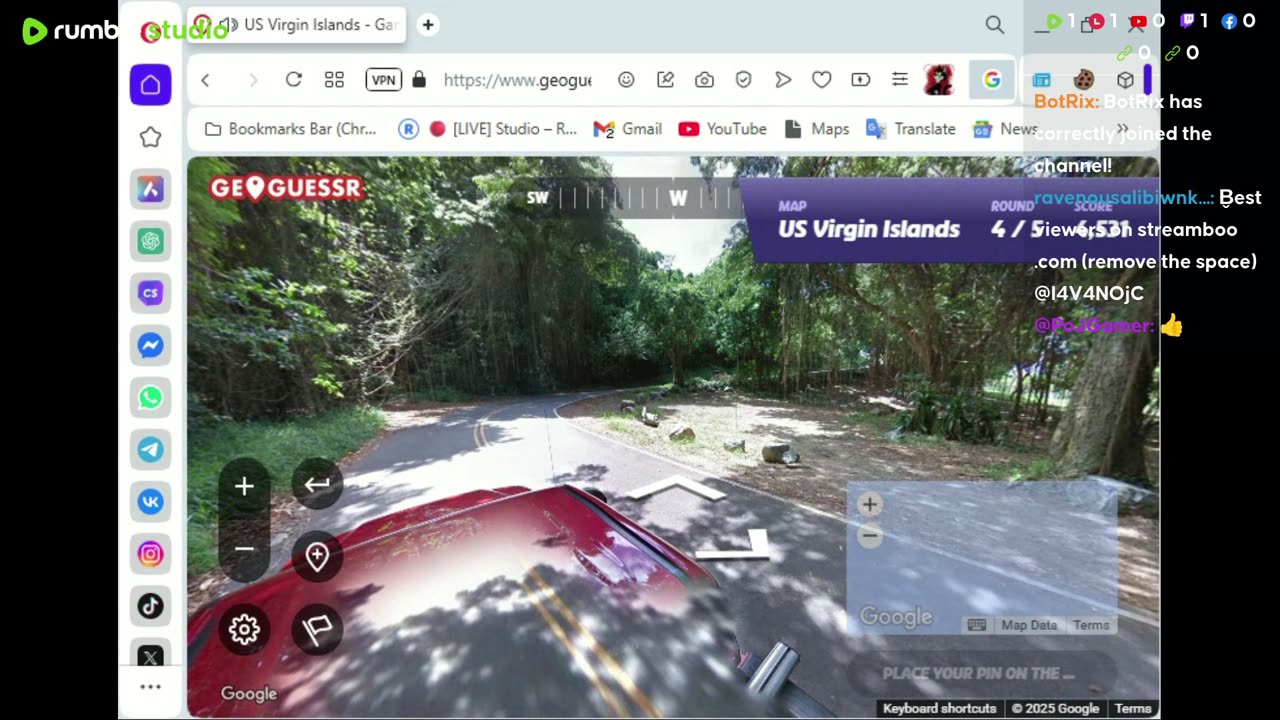Open the Bookmarks Bar folder
This screenshot has height=720, width=1280.
click(x=290, y=129)
